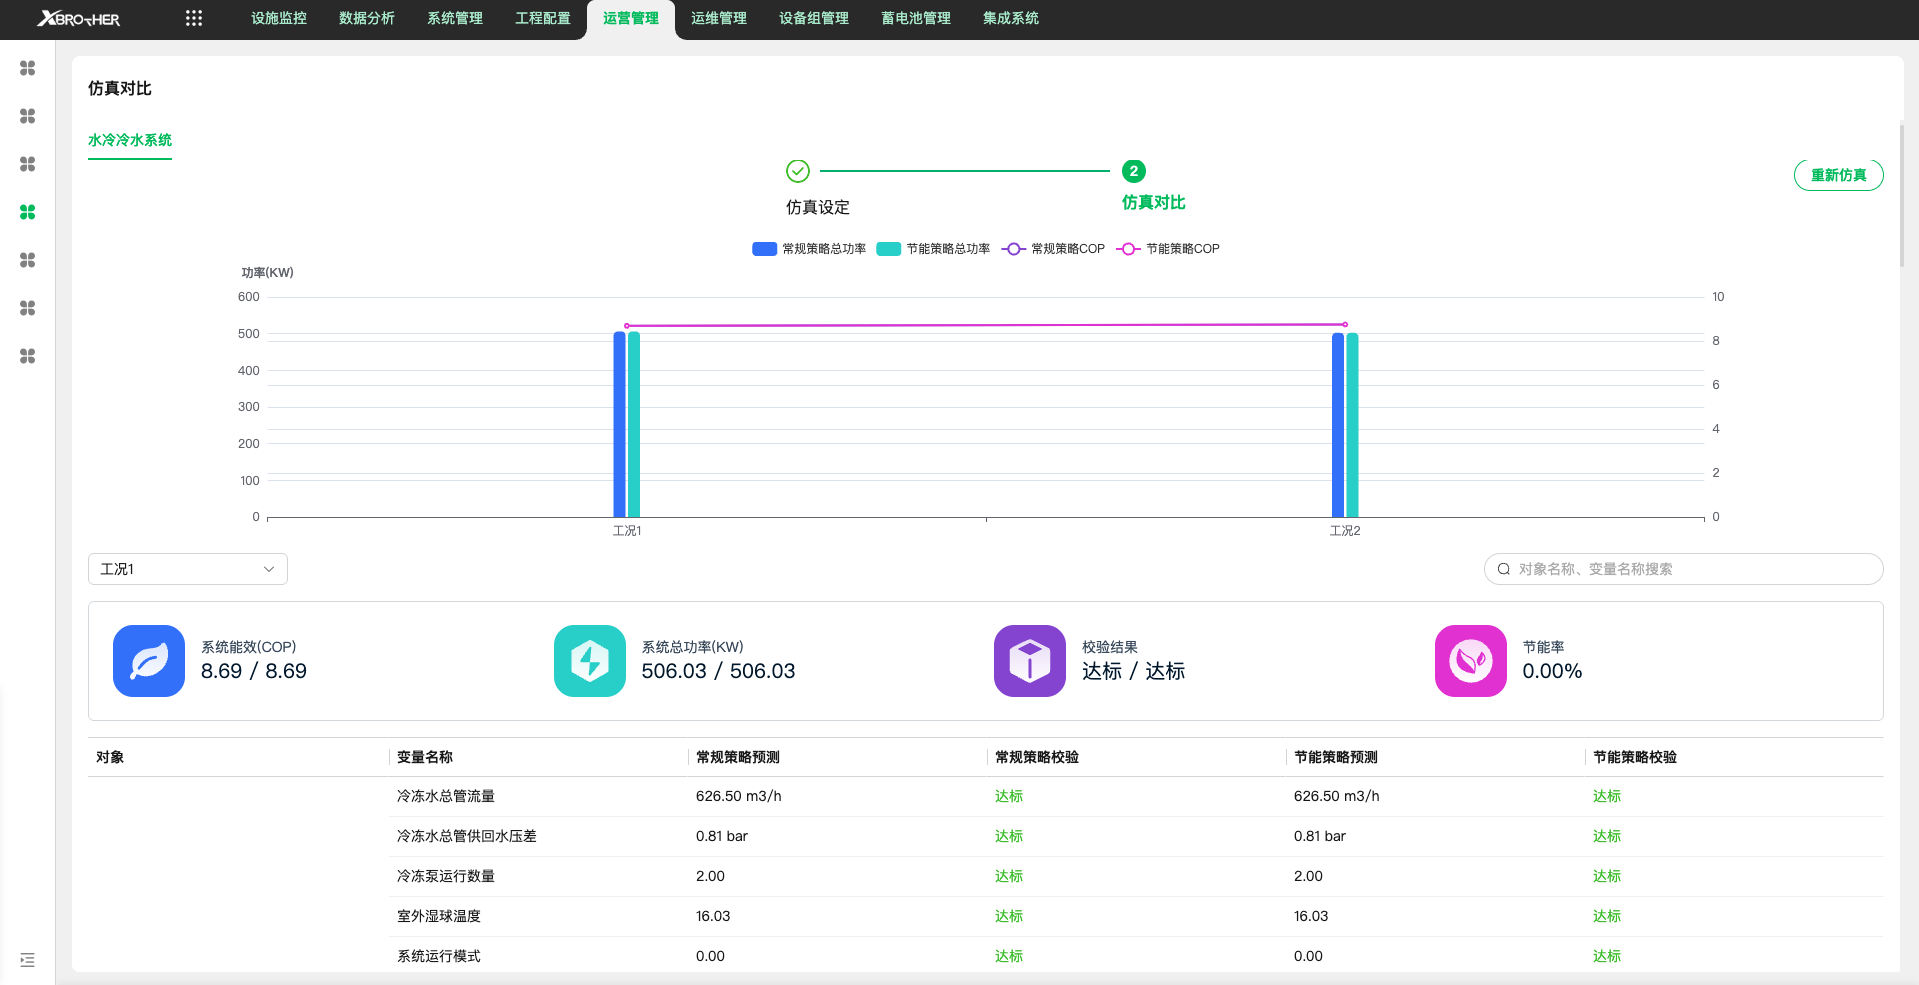
Task: Click the purple cube verification icon
Action: click(x=1029, y=661)
